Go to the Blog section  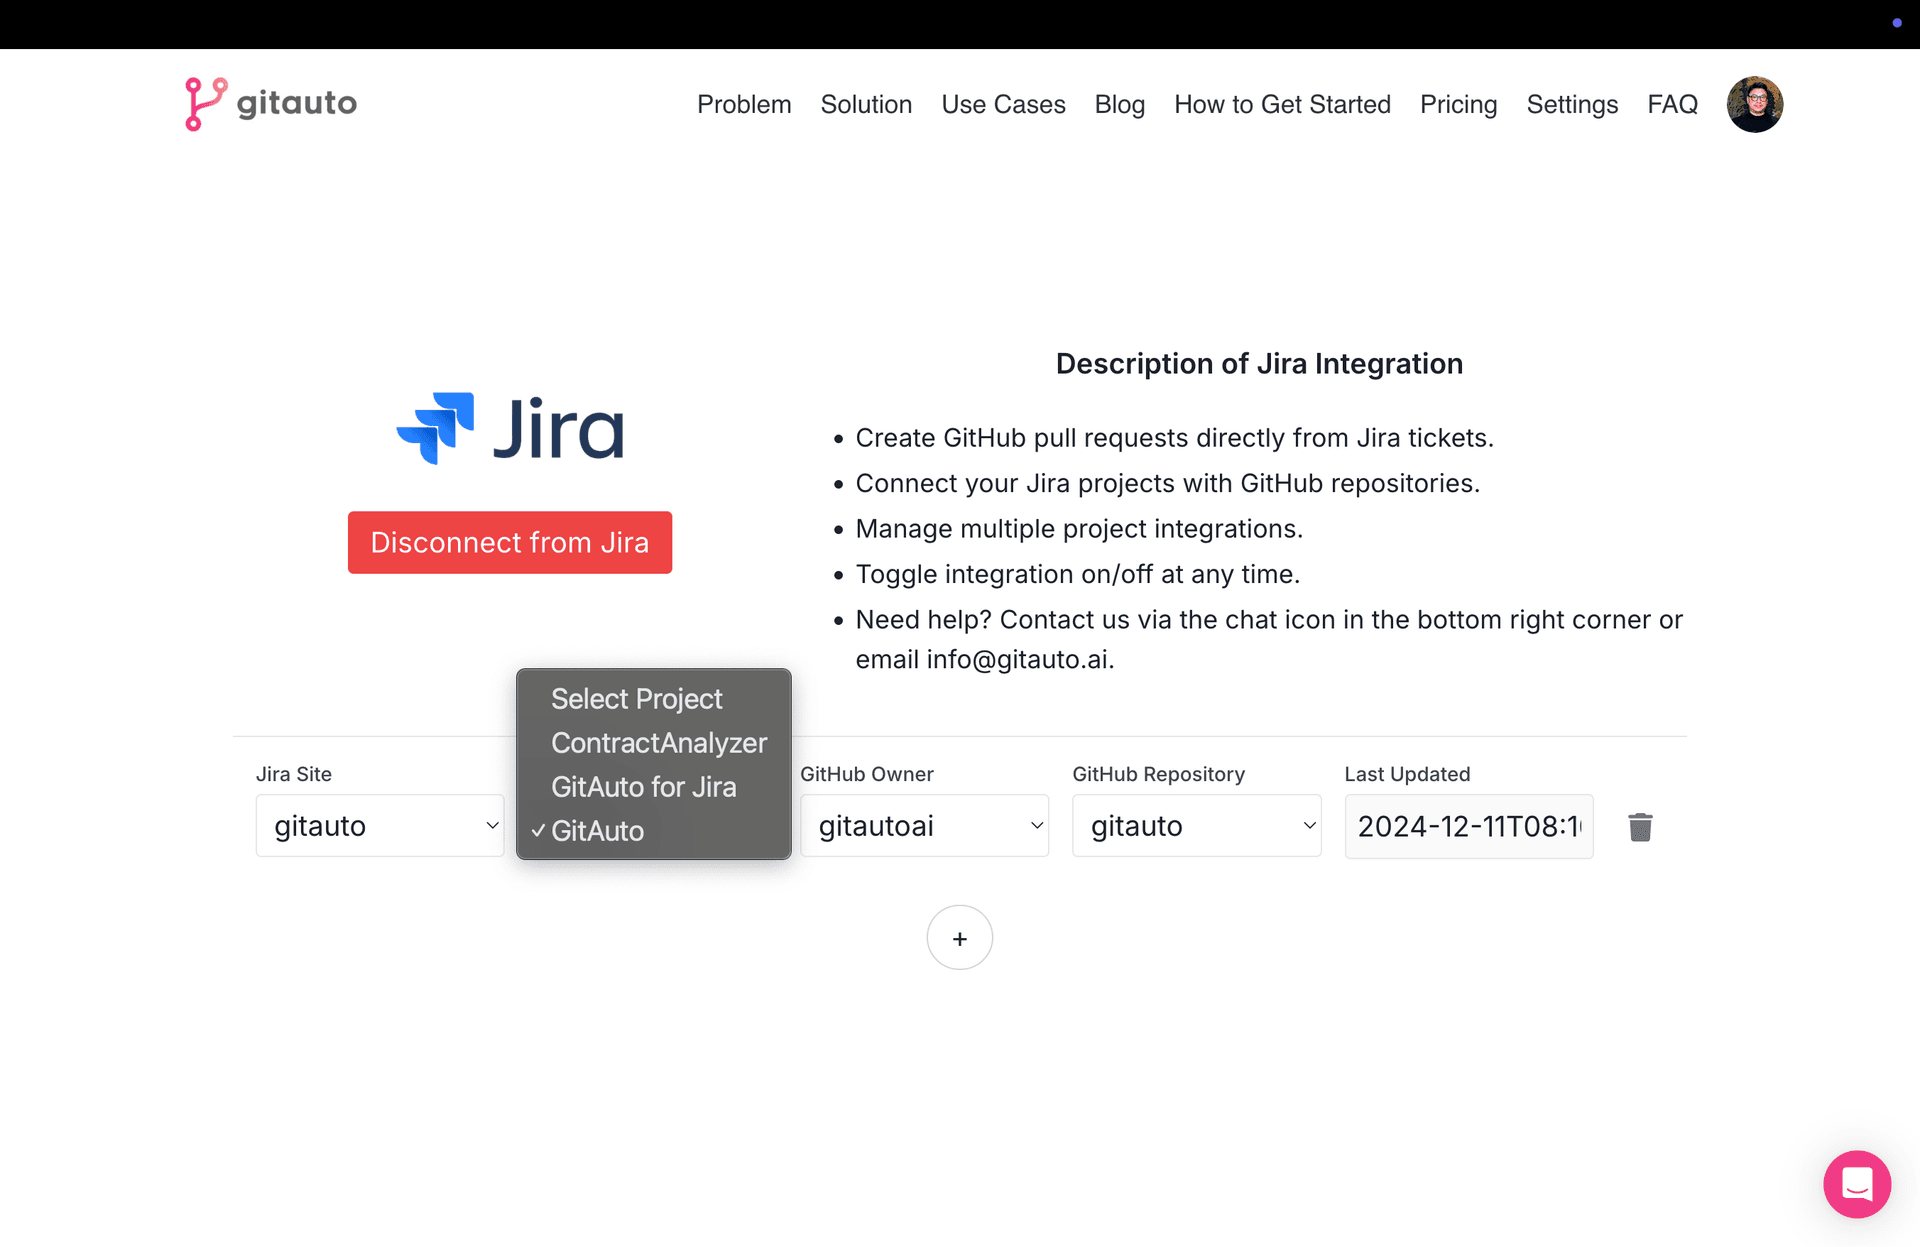click(1120, 104)
